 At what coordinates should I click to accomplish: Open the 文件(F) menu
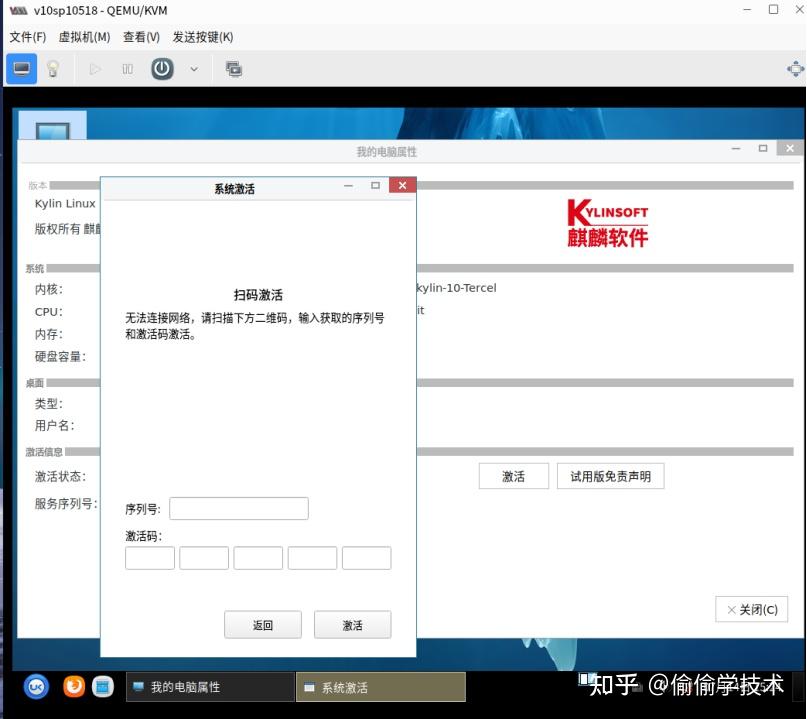point(27,37)
